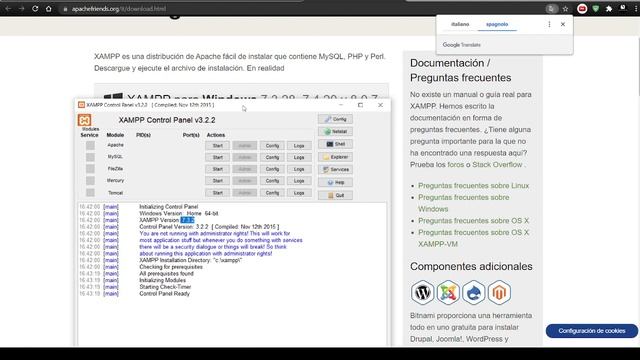Screen dimensions: 640x360
Task: Open Help in XAMPP Control Panel
Action: (x=335, y=182)
